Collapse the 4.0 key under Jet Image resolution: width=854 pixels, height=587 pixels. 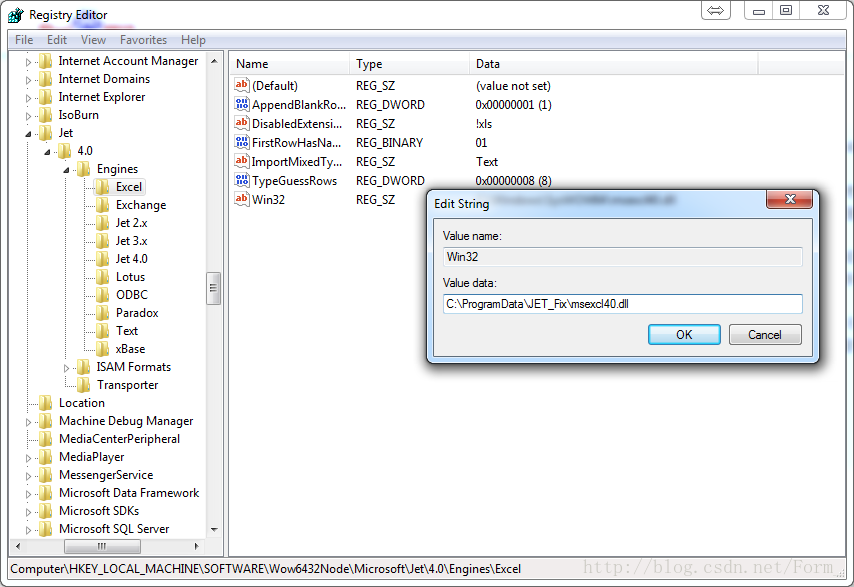click(47, 152)
